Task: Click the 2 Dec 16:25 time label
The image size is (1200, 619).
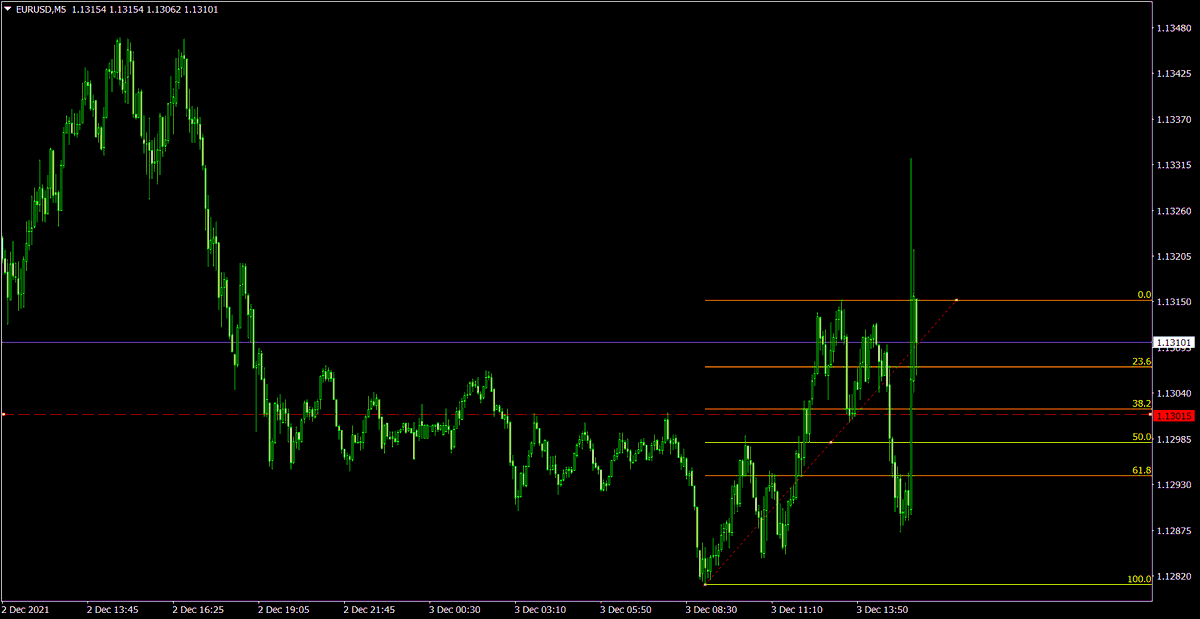Action: point(198,608)
